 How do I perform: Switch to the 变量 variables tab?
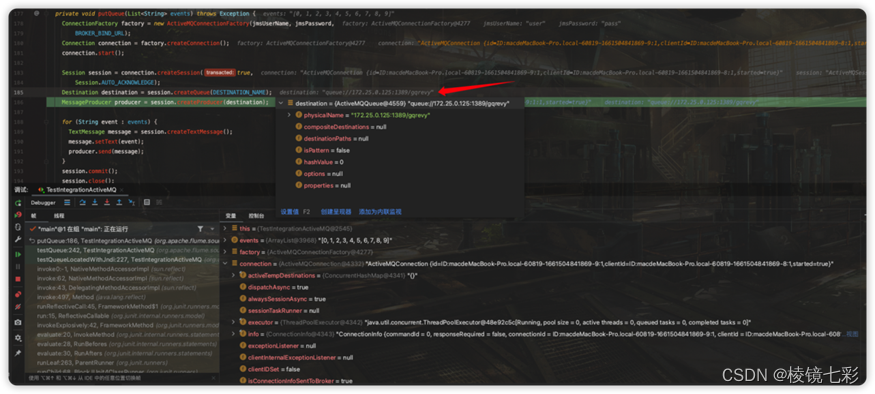click(x=230, y=215)
